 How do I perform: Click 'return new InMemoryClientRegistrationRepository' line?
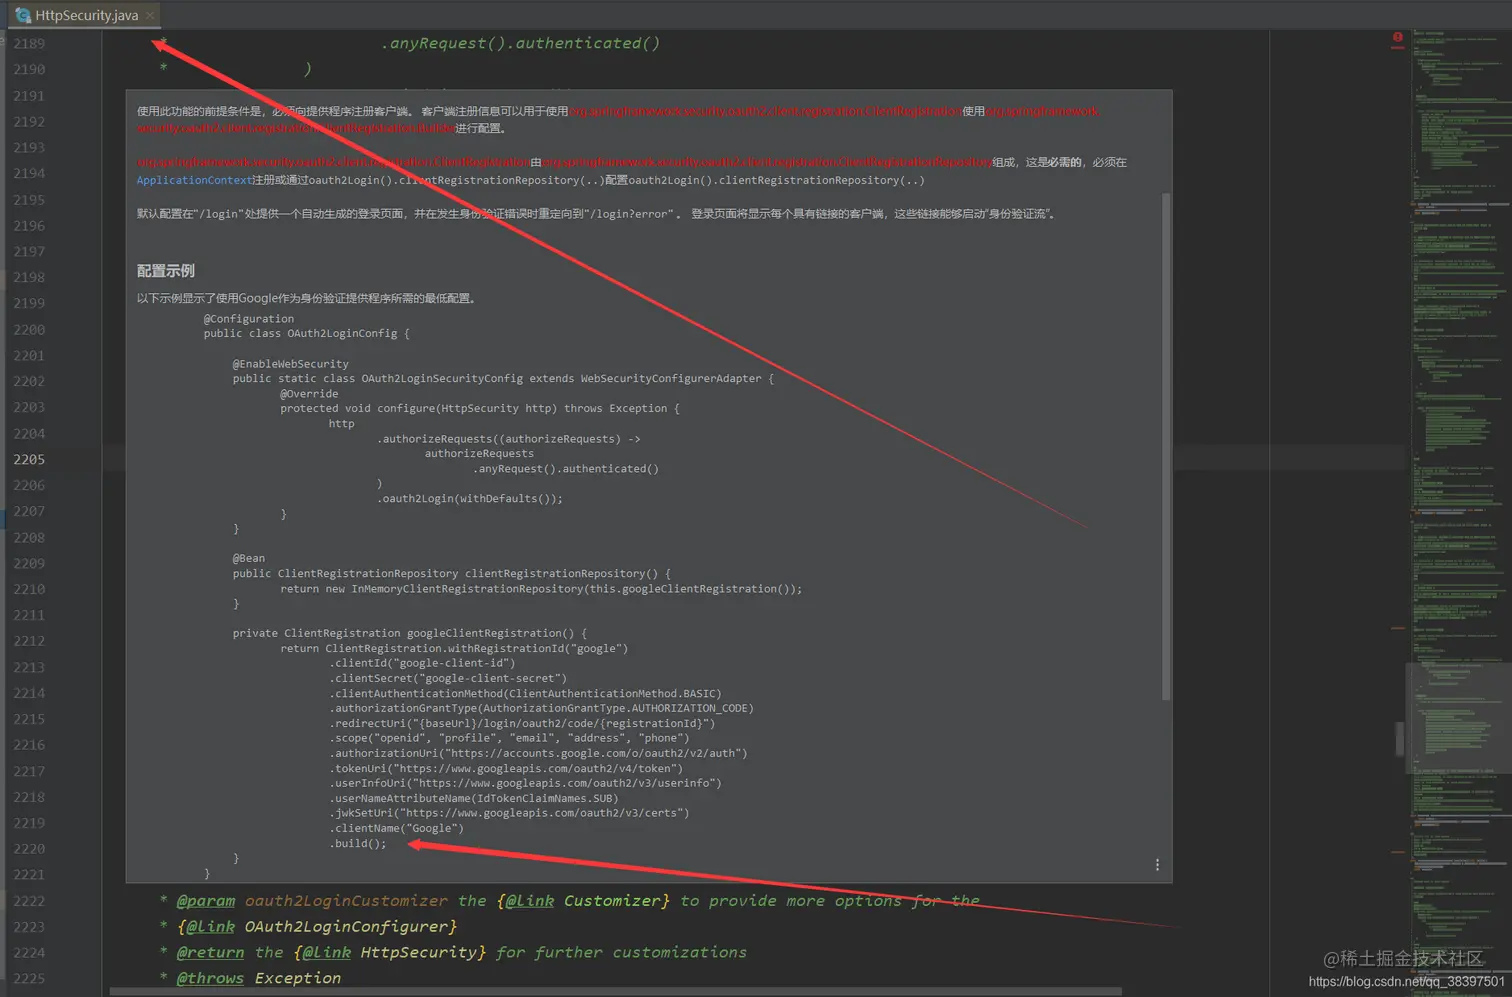pyautogui.click(x=541, y=589)
